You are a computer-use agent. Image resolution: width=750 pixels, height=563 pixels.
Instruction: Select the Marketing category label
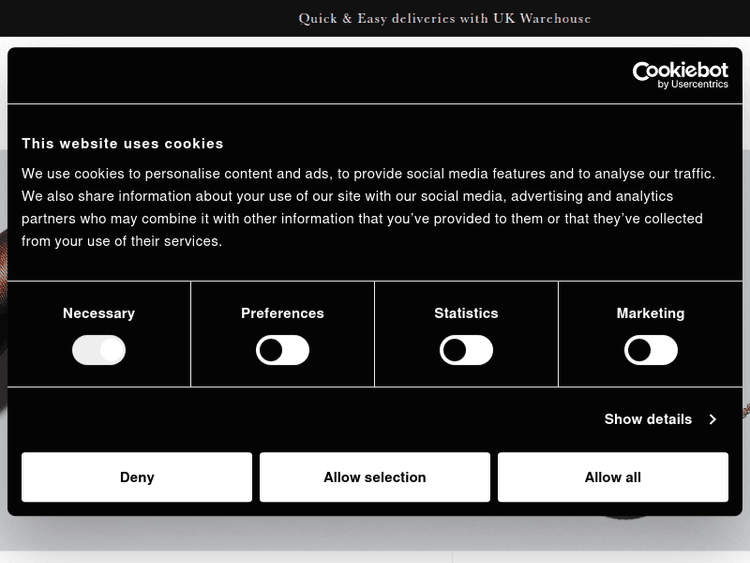pyautogui.click(x=650, y=313)
